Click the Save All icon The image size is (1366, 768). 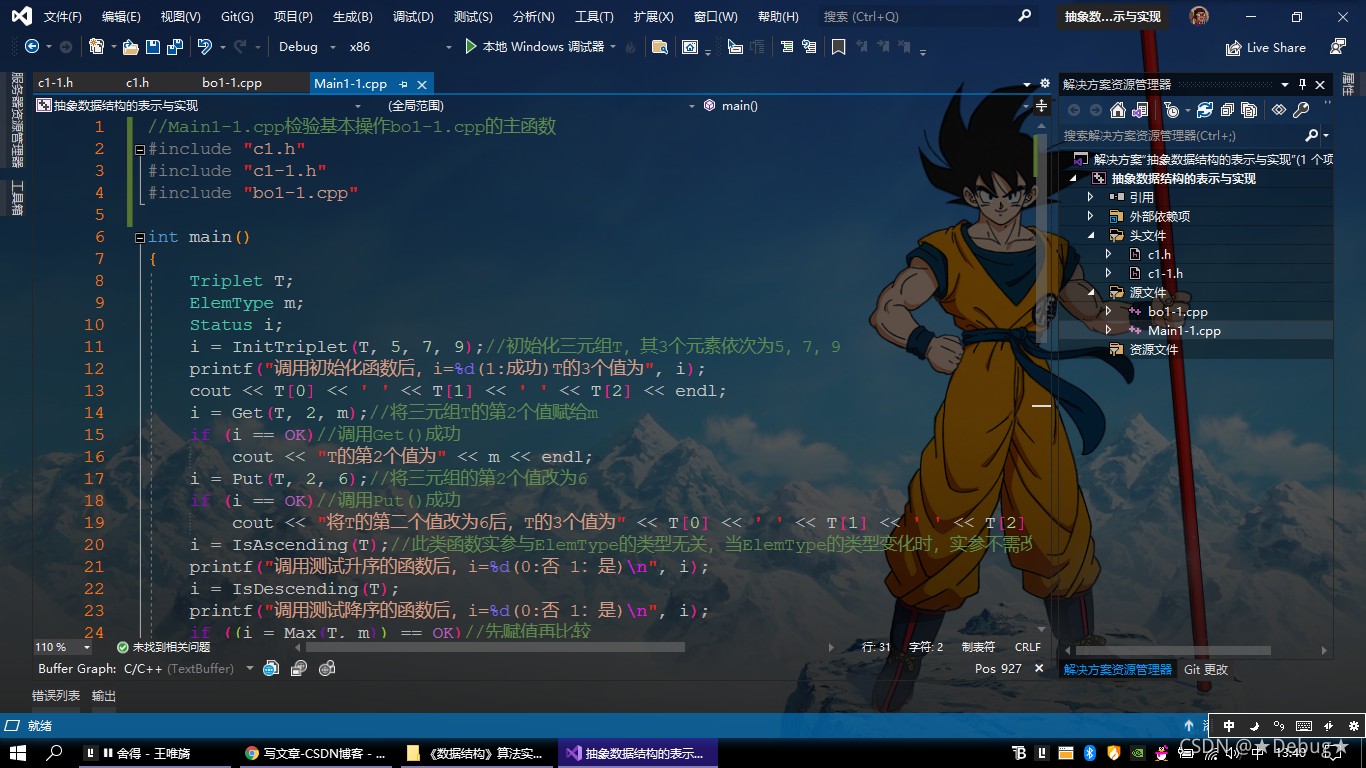point(175,46)
